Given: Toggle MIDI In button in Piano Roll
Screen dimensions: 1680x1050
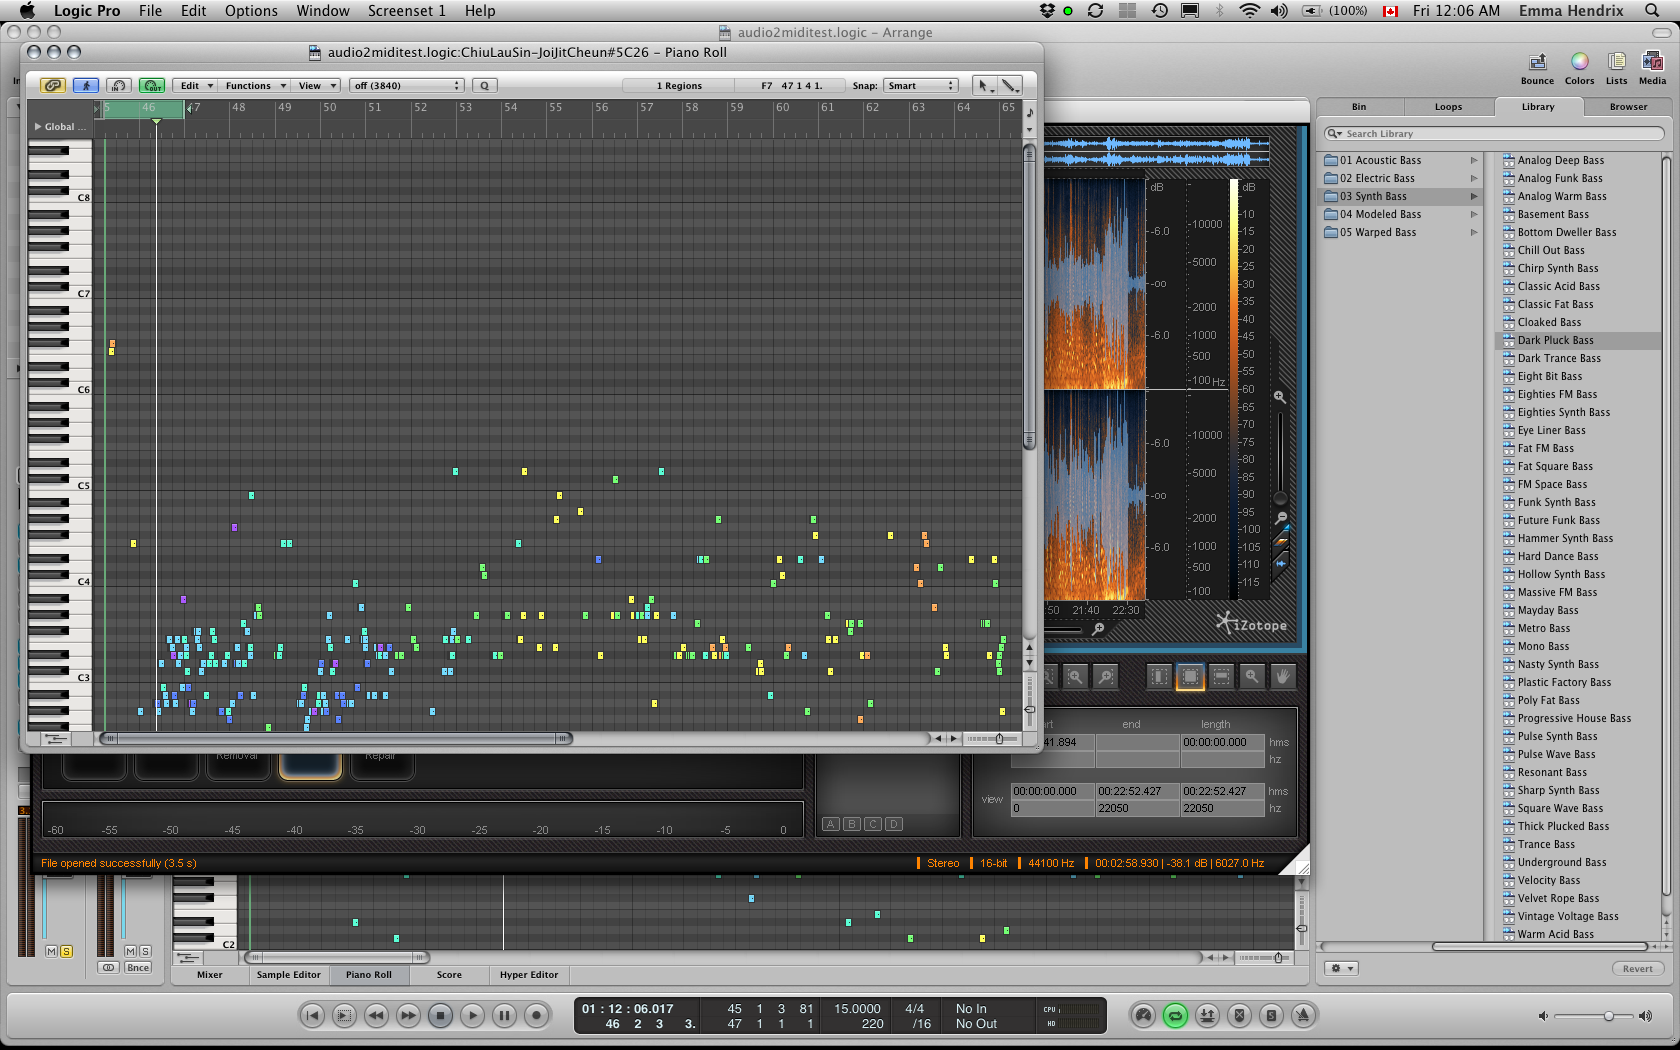Looking at the screenshot, I should click(119, 86).
